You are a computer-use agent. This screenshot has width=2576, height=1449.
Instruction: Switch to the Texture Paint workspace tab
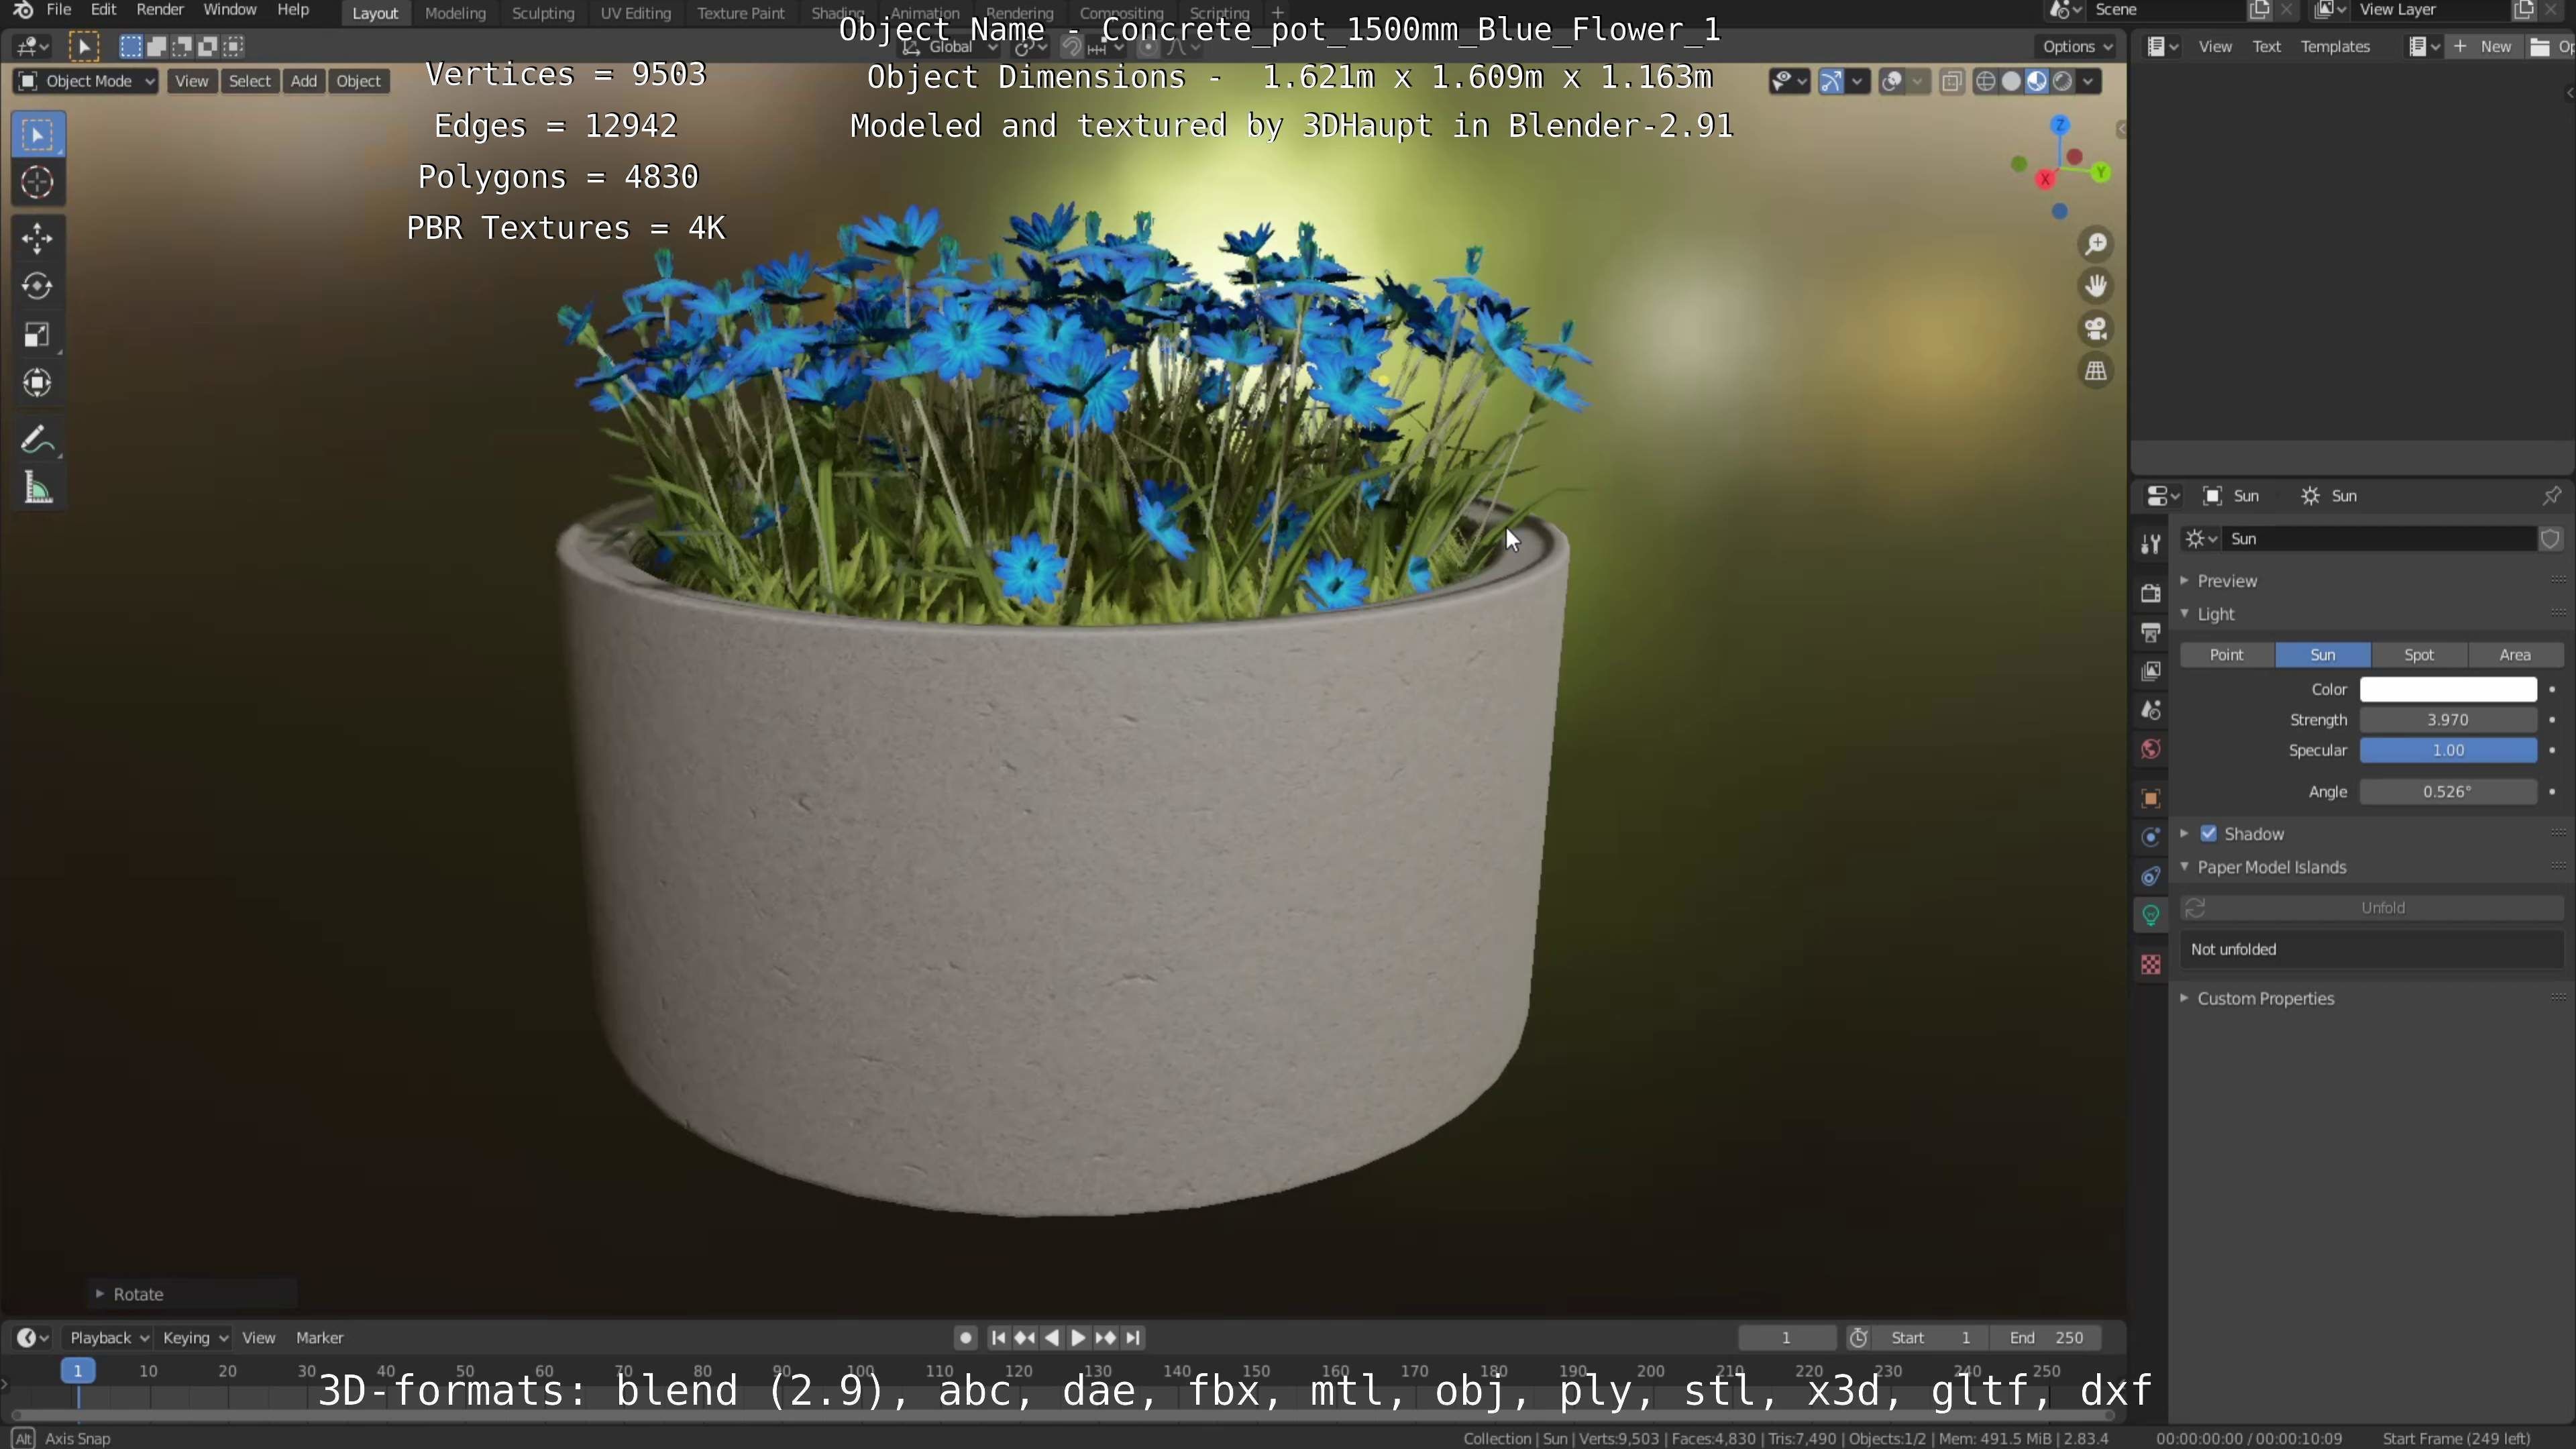pyautogui.click(x=740, y=13)
